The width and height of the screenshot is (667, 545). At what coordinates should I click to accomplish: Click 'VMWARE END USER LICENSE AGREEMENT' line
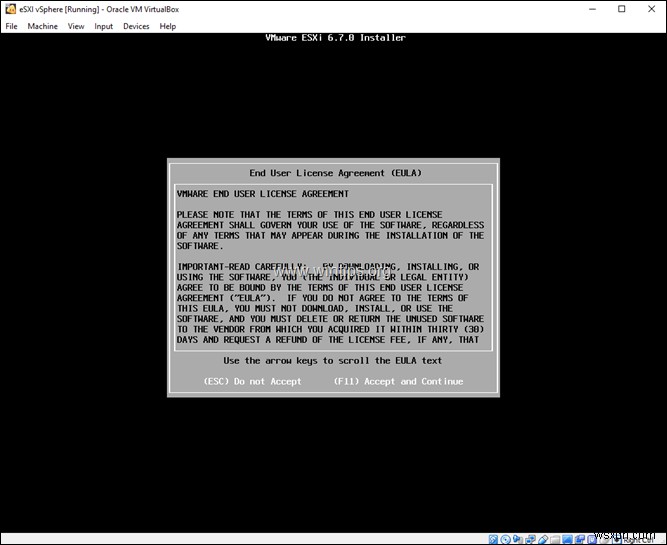click(262, 194)
